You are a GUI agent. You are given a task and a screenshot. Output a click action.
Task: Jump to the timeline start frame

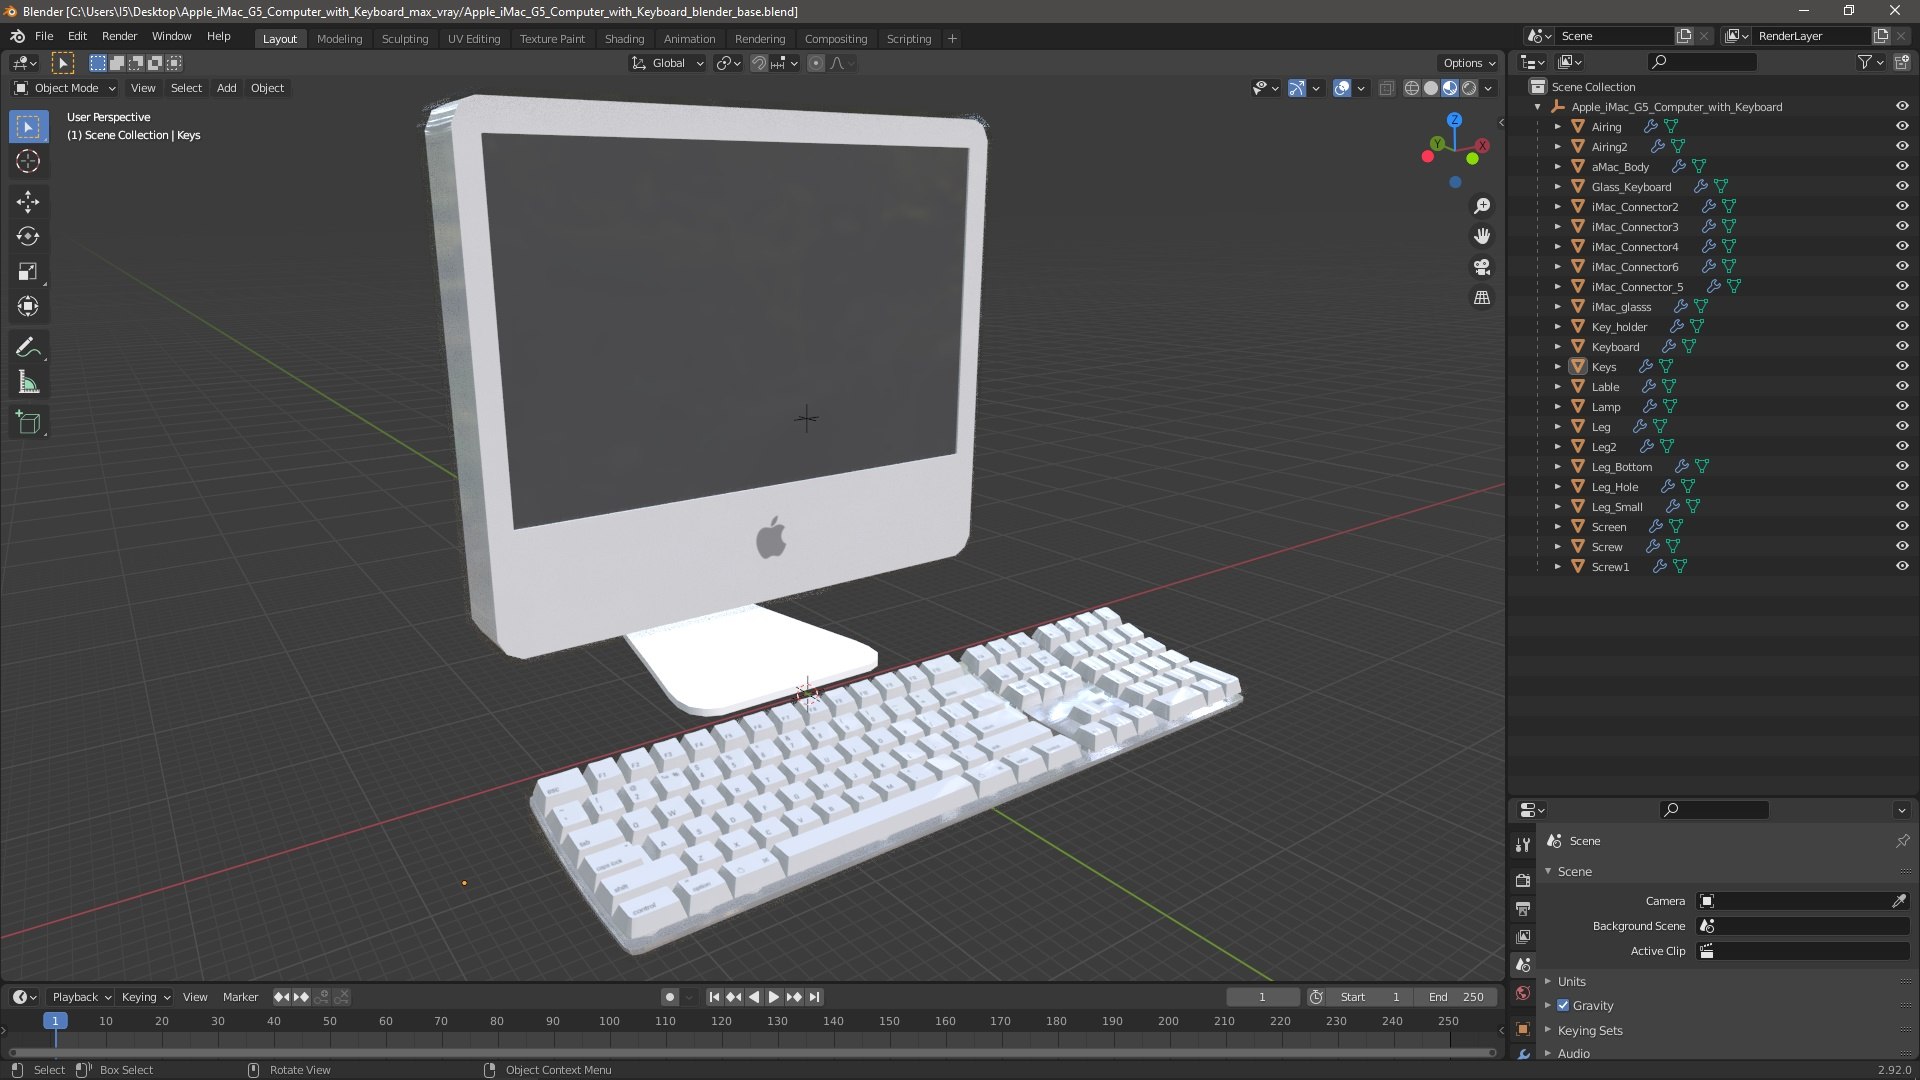714,997
